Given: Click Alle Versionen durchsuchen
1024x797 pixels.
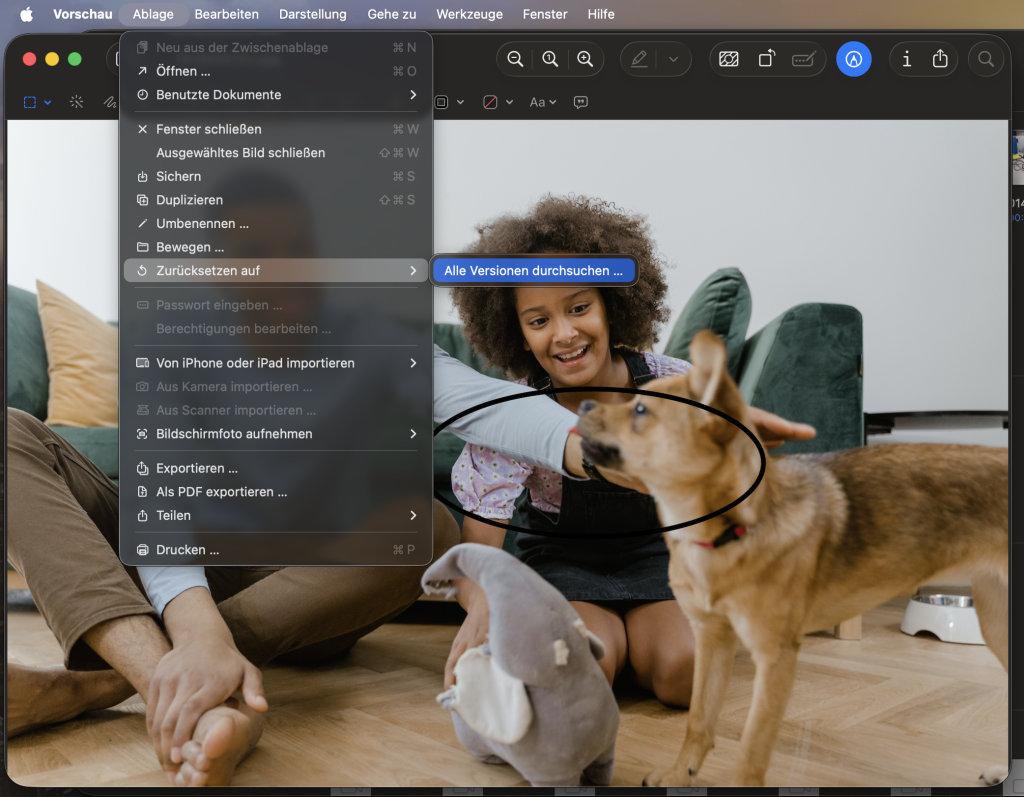Looking at the screenshot, I should 533,270.
